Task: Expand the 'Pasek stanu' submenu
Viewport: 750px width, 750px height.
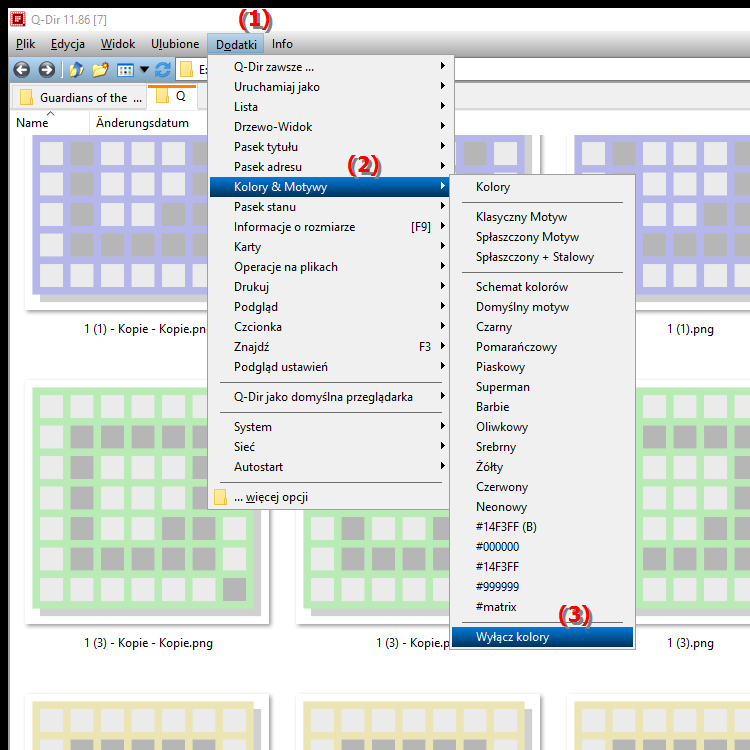Action: 329,207
